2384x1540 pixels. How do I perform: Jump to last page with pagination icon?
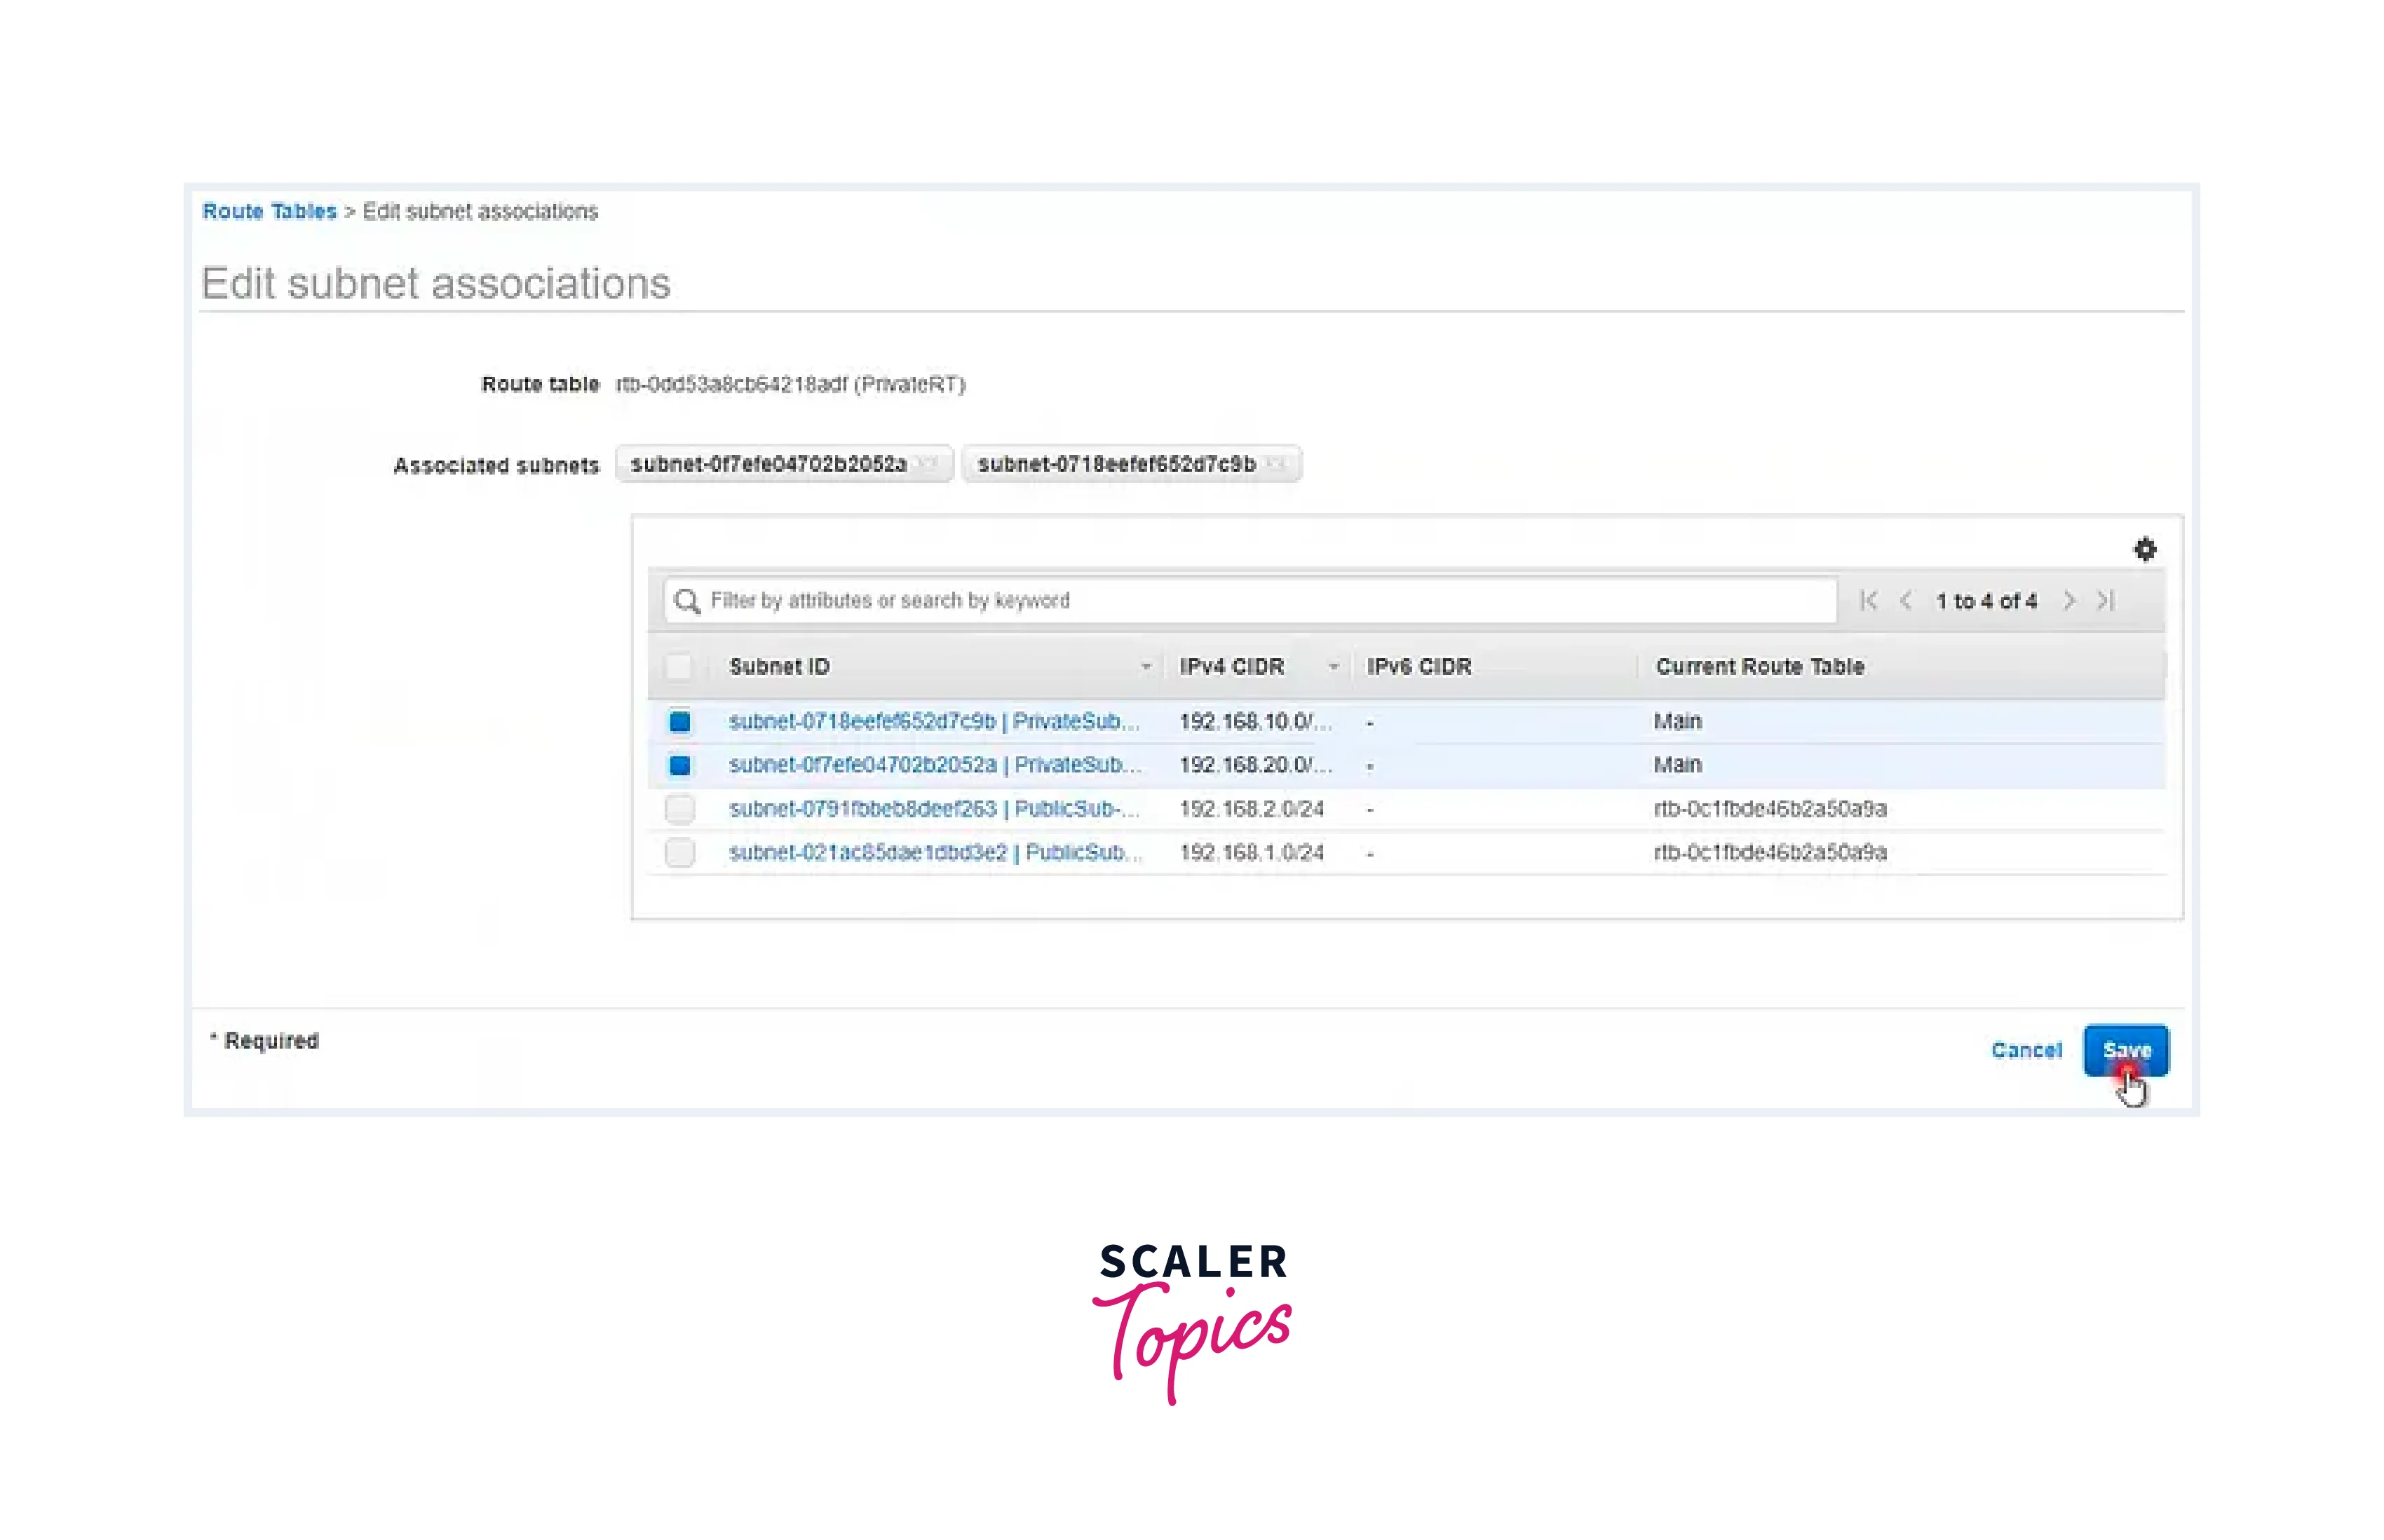2105,600
